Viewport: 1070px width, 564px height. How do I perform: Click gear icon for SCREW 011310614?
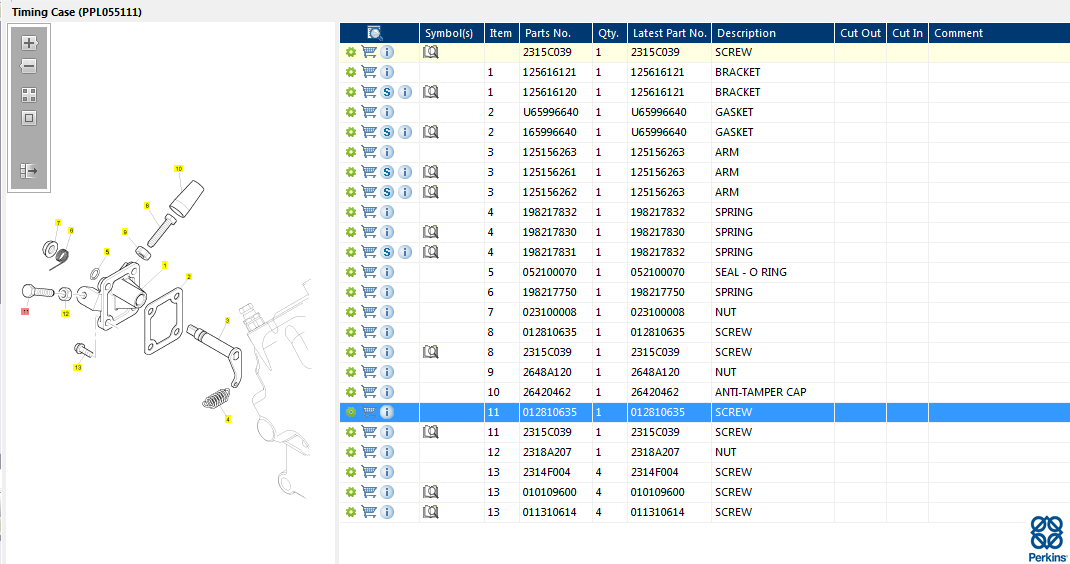[351, 512]
